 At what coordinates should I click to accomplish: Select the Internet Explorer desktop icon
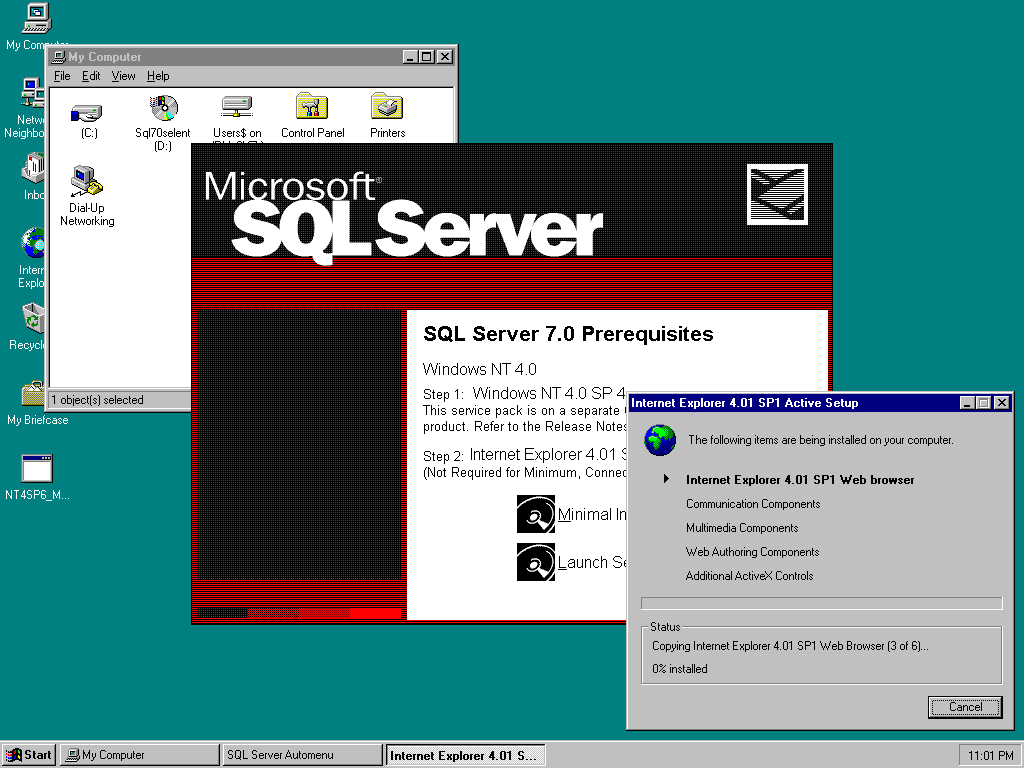[33, 243]
